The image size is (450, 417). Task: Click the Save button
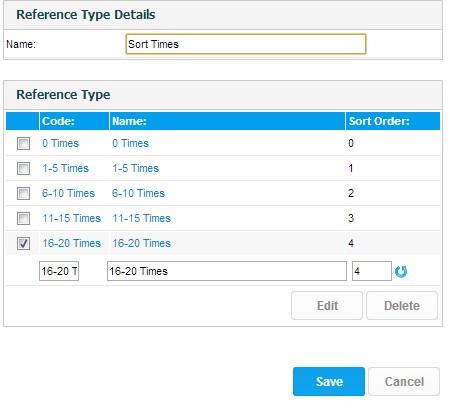click(x=329, y=381)
